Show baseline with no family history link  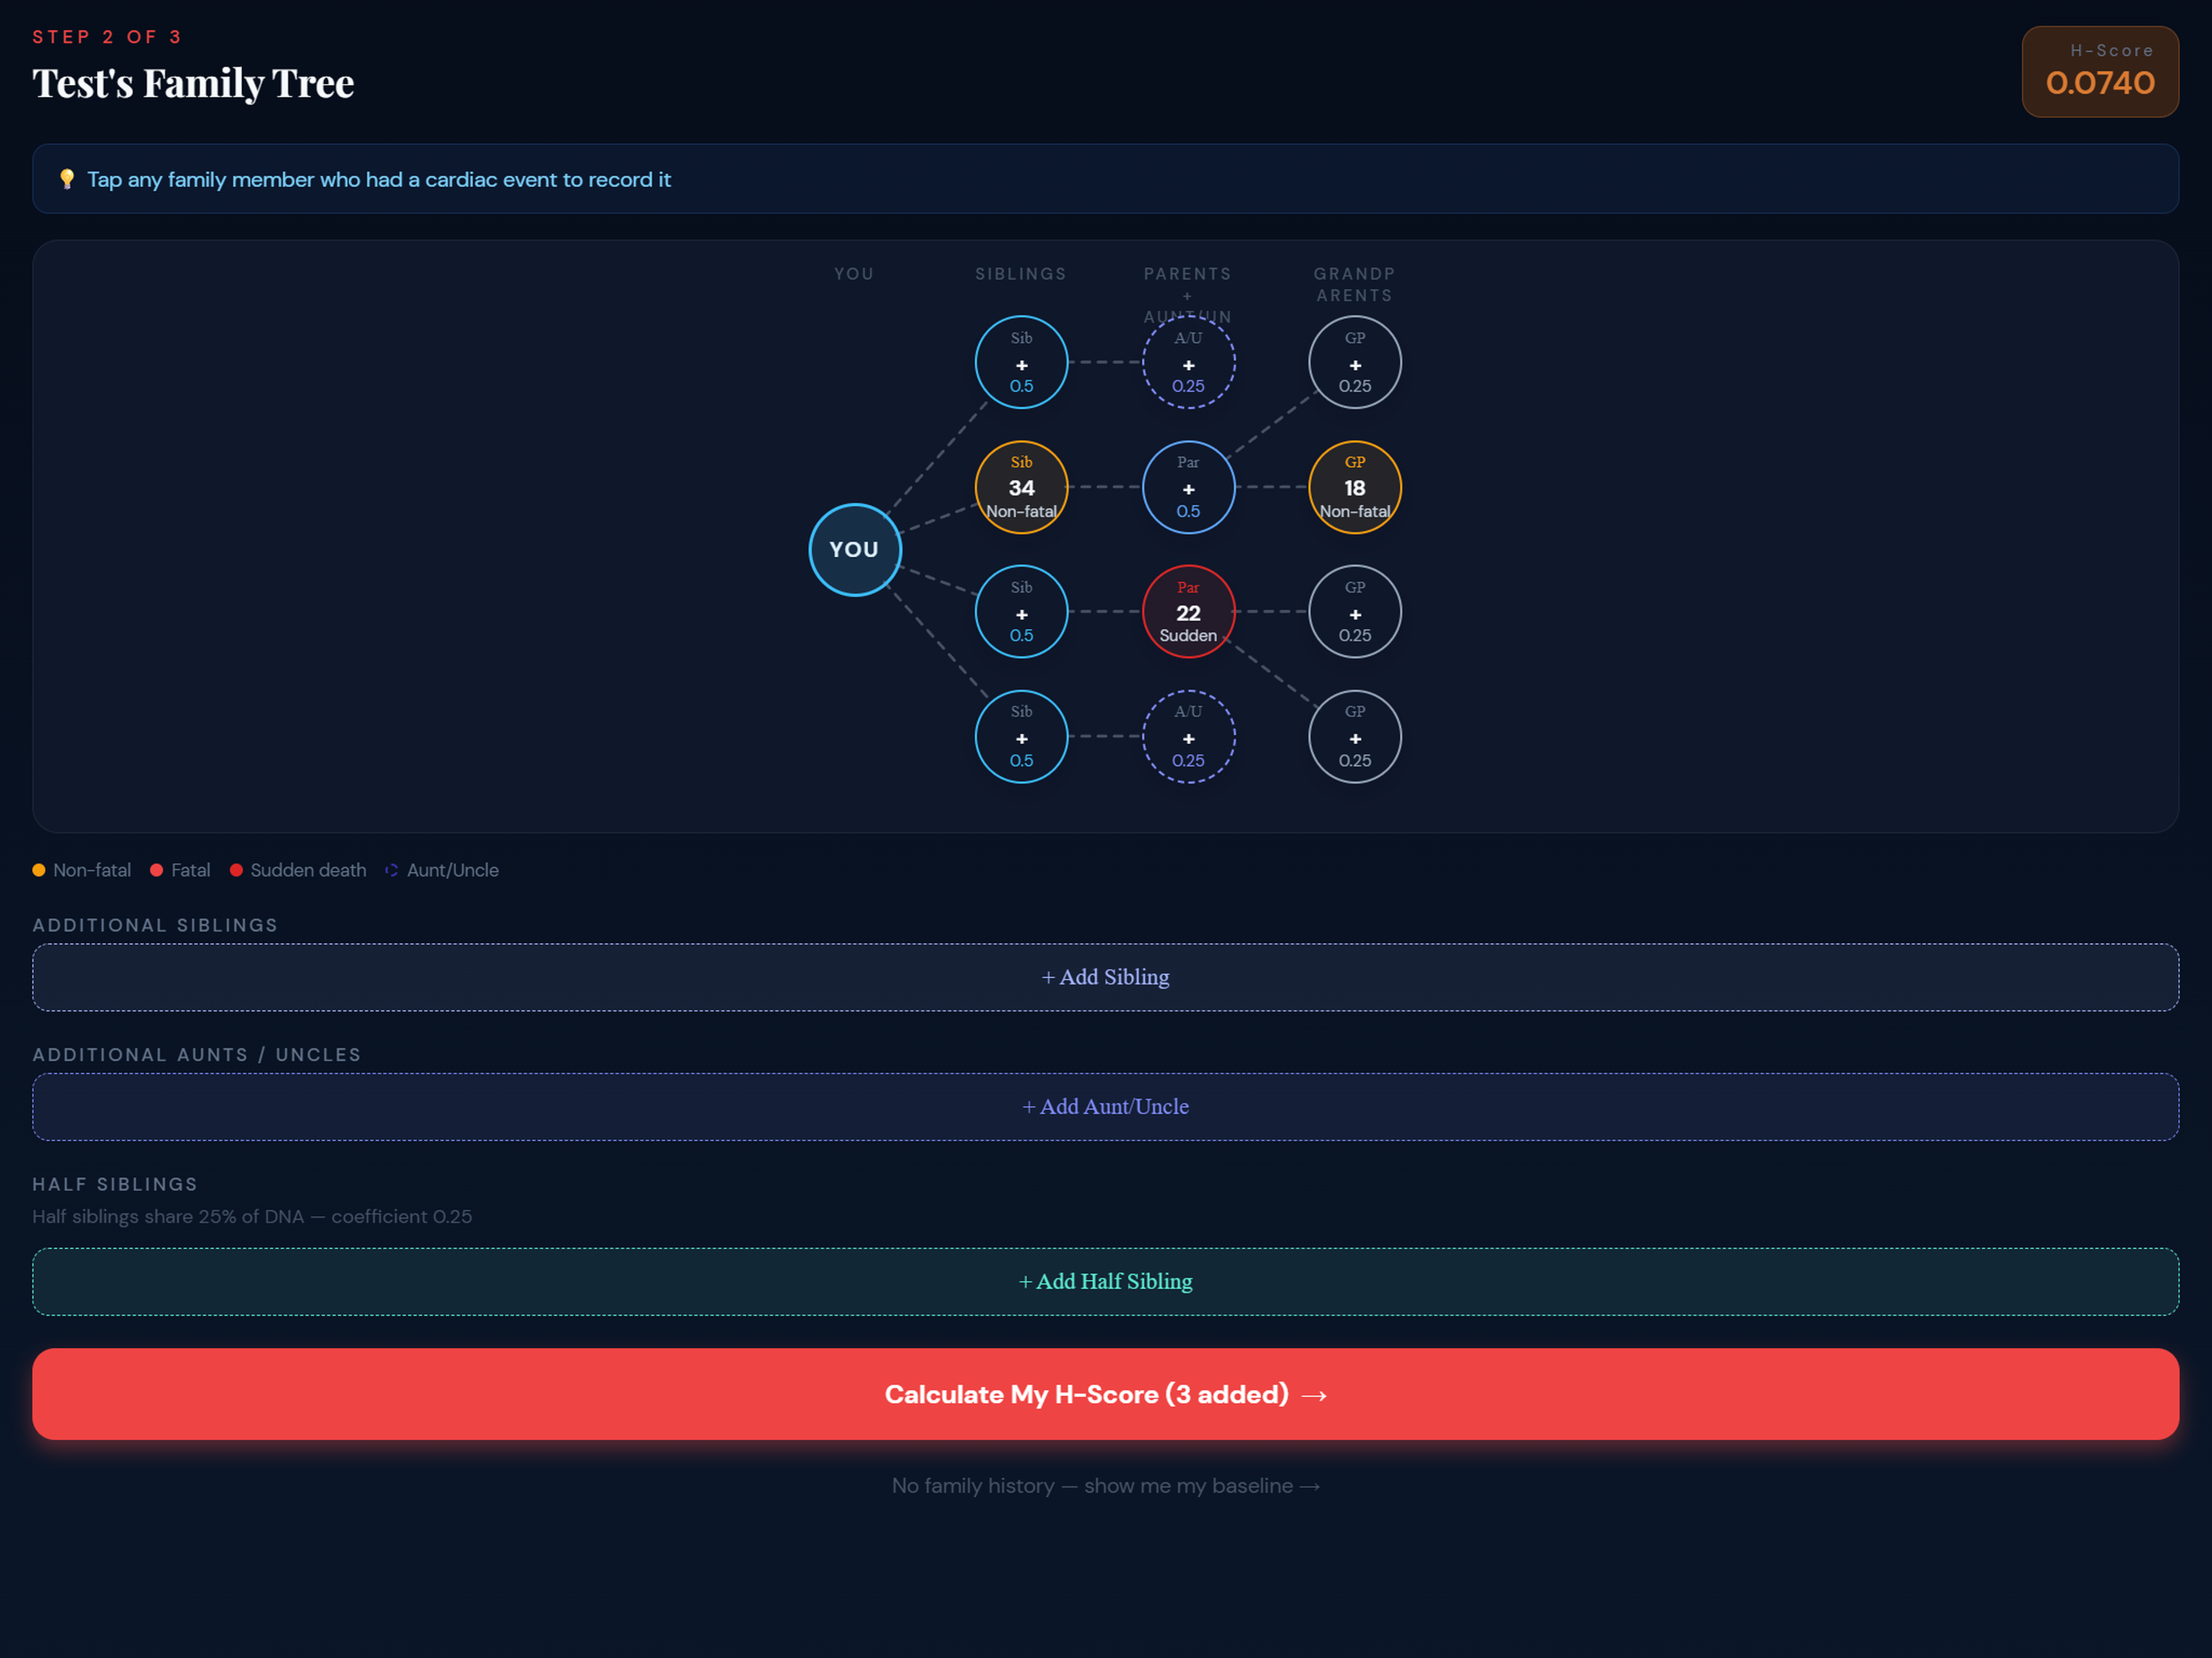pyautogui.click(x=1105, y=1486)
